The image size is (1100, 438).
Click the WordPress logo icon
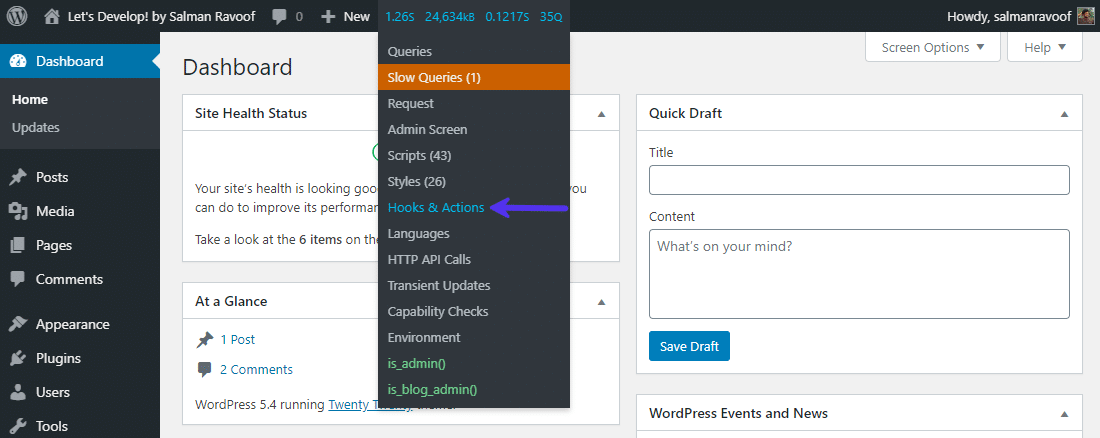pyautogui.click(x=17, y=16)
